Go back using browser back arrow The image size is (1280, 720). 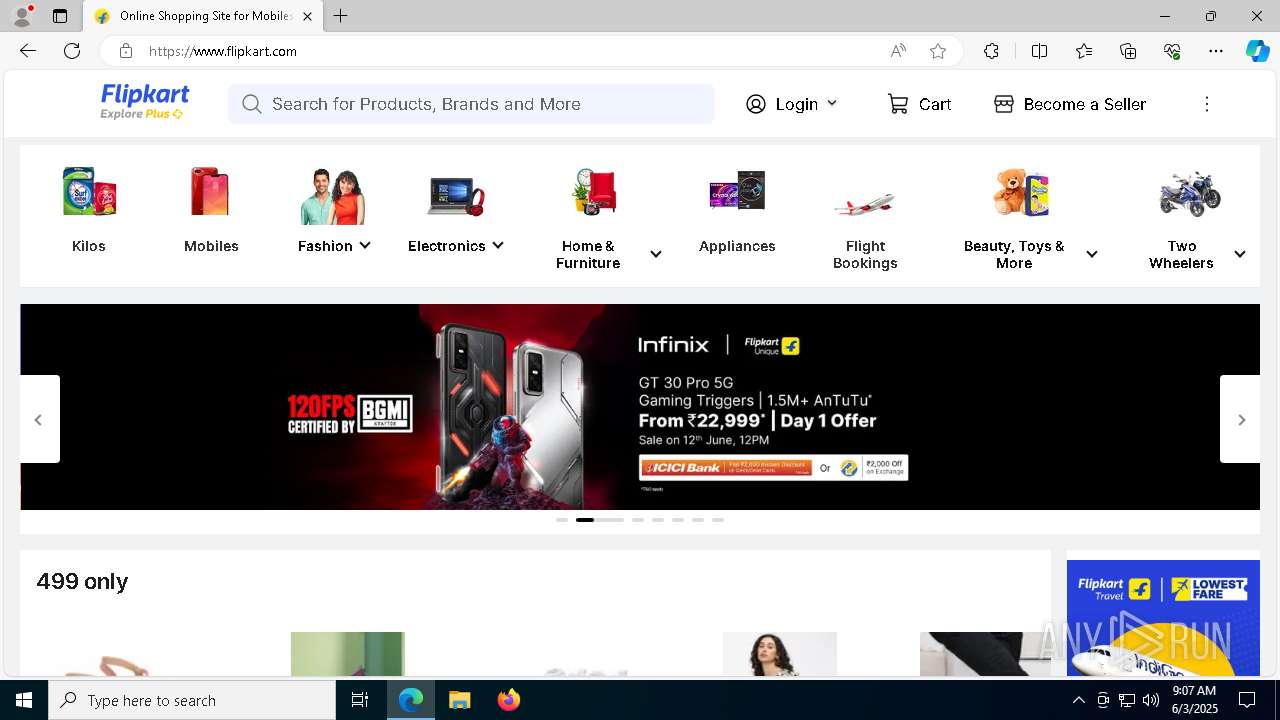(x=28, y=51)
